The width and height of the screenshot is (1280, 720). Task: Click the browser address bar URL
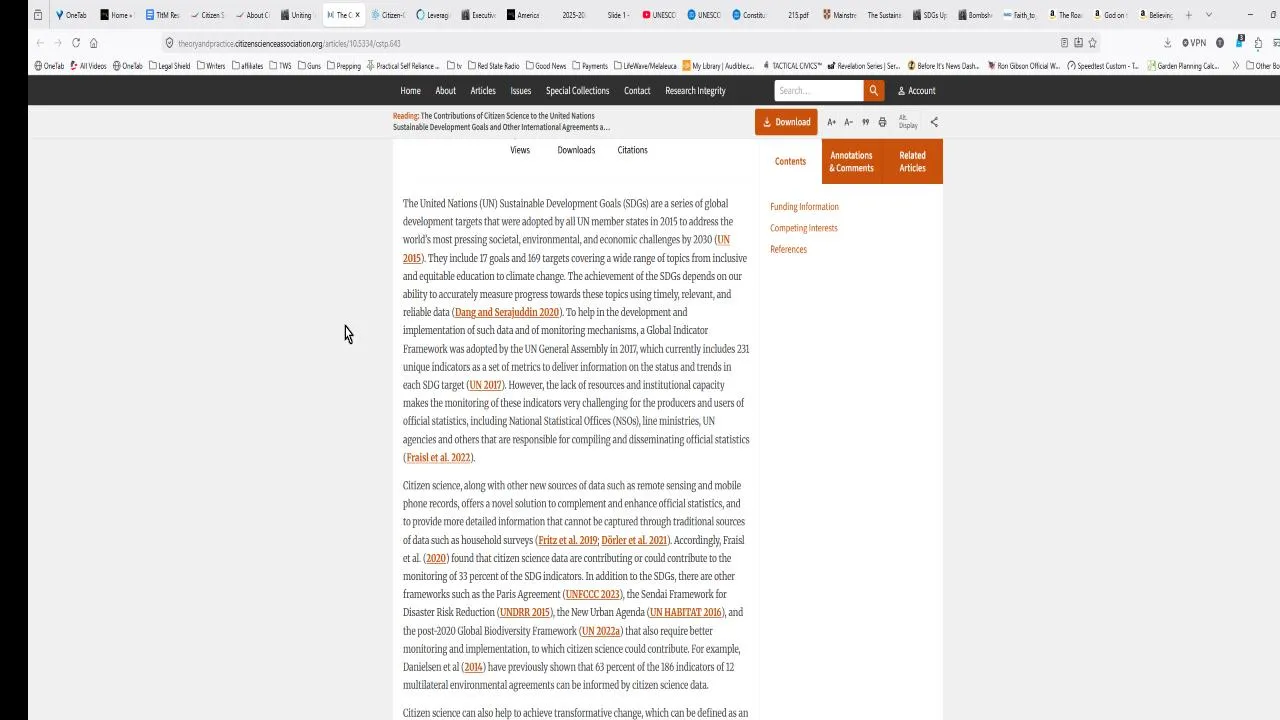coord(289,44)
